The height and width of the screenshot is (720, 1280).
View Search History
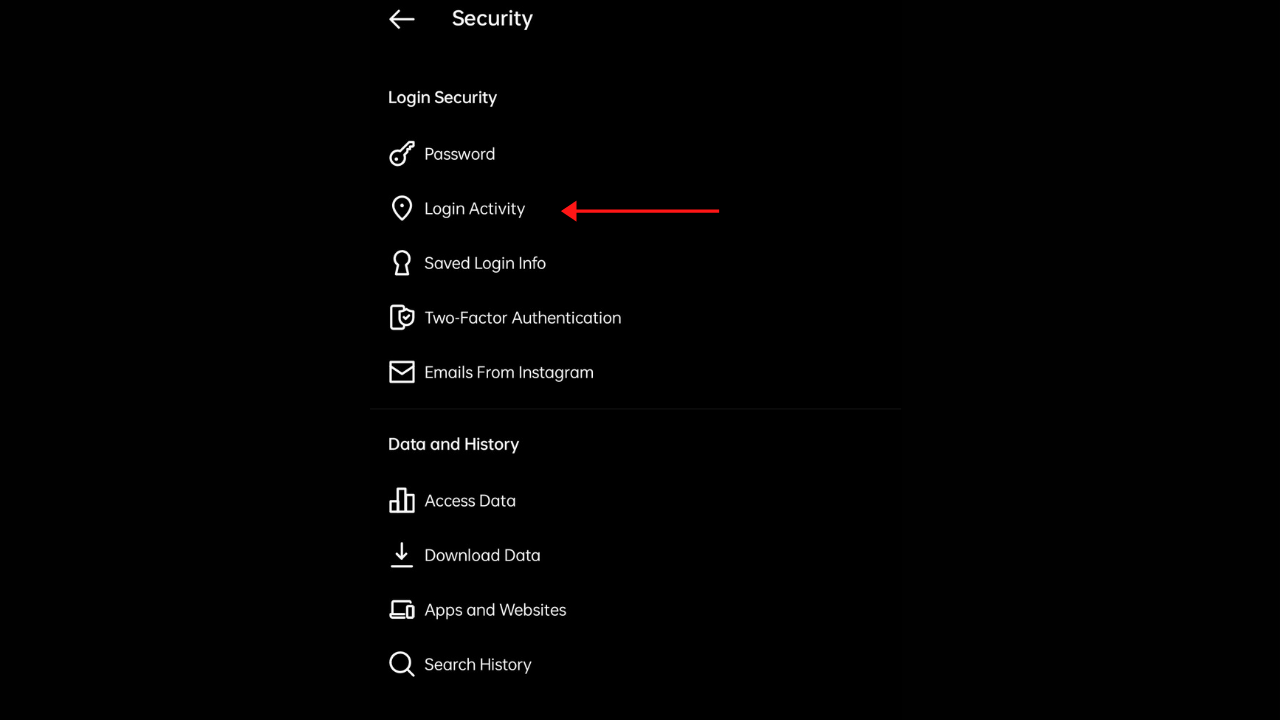coord(478,664)
